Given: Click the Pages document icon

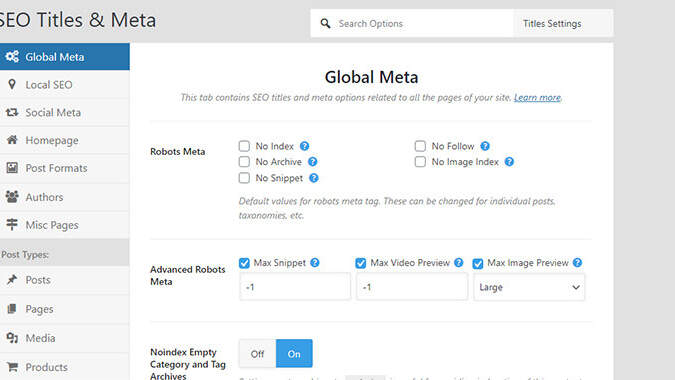Looking at the screenshot, I should point(12,309).
